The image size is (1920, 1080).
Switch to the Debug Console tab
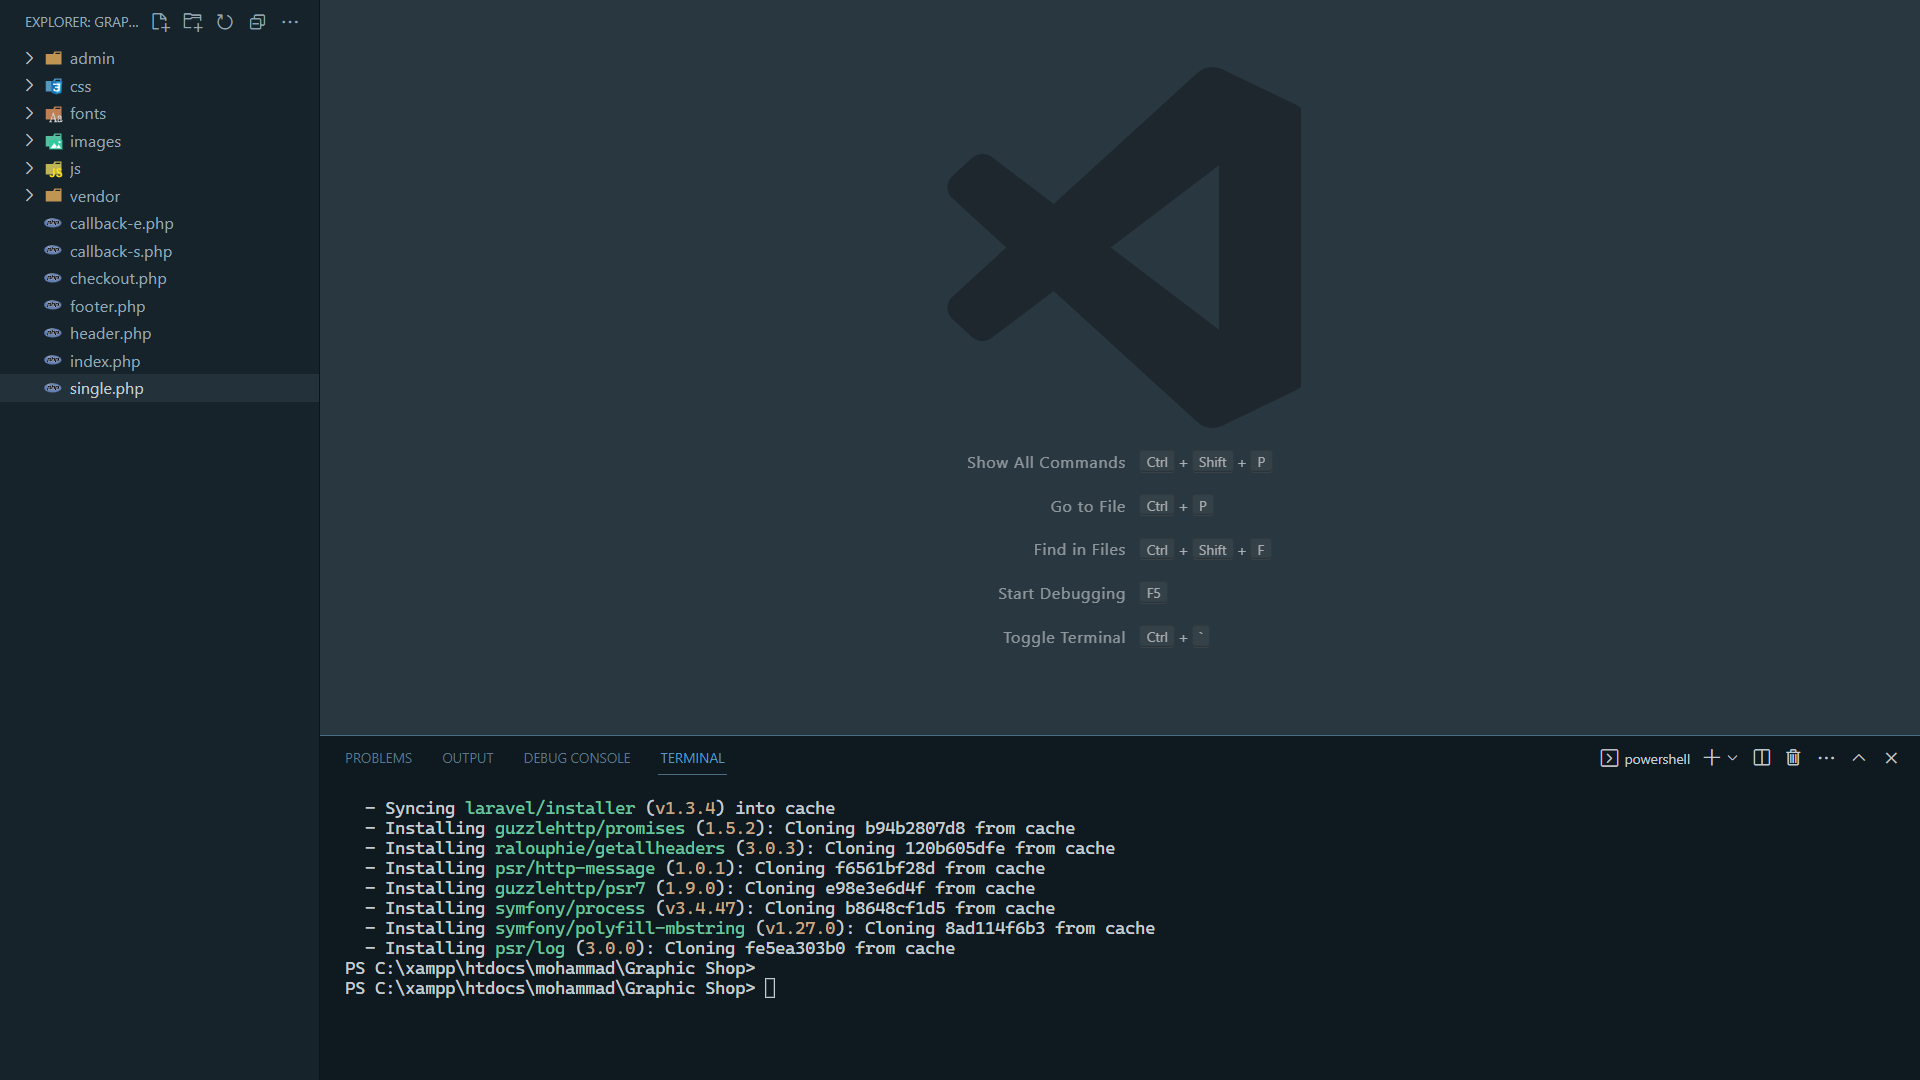coord(577,758)
